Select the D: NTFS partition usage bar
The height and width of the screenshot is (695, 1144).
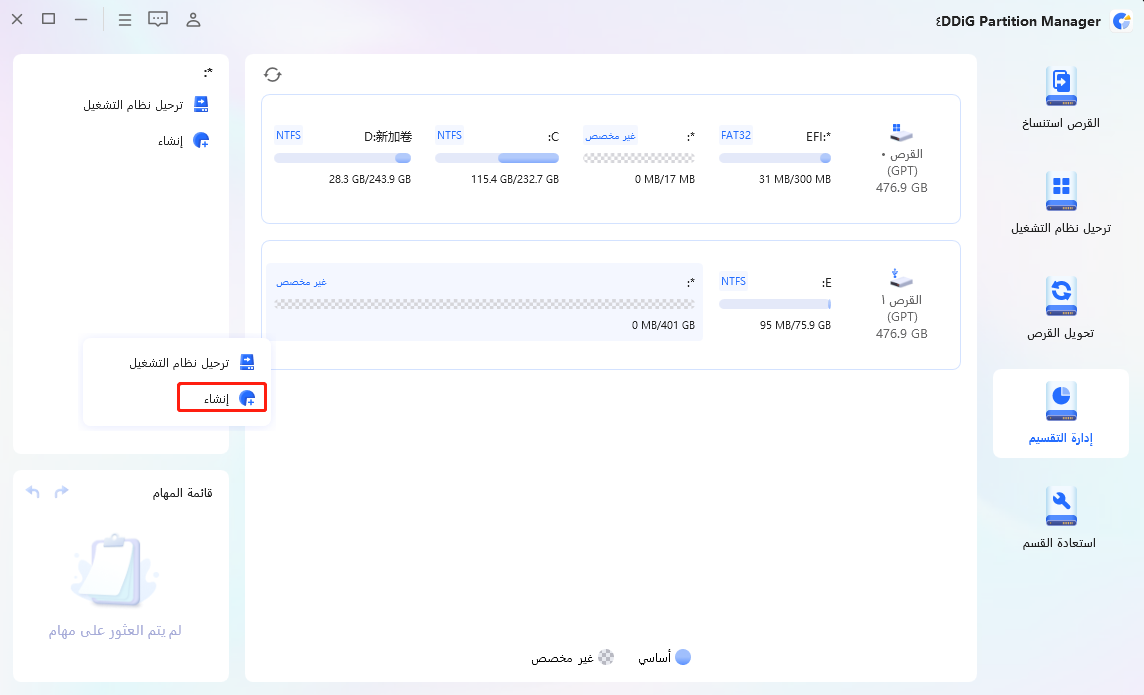click(342, 158)
